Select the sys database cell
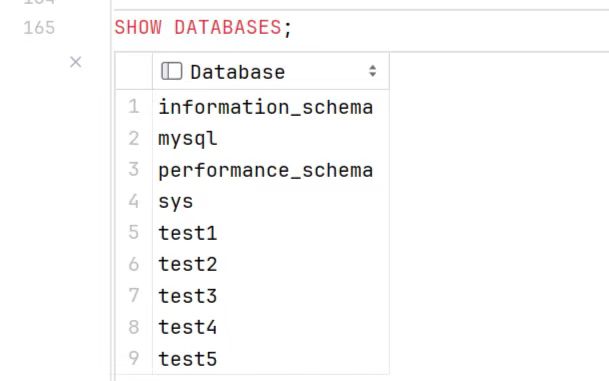Screen dimensions: 609x381 [271, 201]
